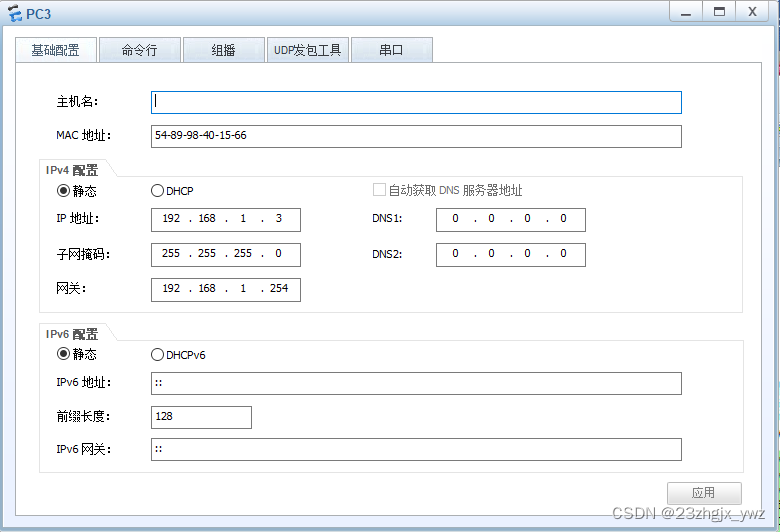Toggle 自动获取 DNS 服务器地址 checkbox
The width and height of the screenshot is (780, 532).
pos(379,190)
